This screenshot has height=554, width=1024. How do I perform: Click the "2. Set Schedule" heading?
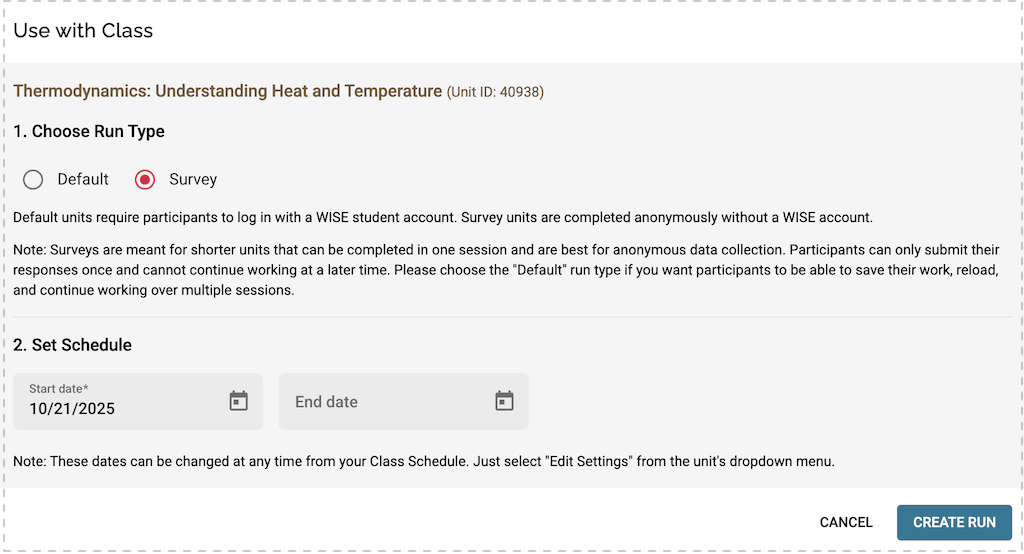(x=73, y=345)
